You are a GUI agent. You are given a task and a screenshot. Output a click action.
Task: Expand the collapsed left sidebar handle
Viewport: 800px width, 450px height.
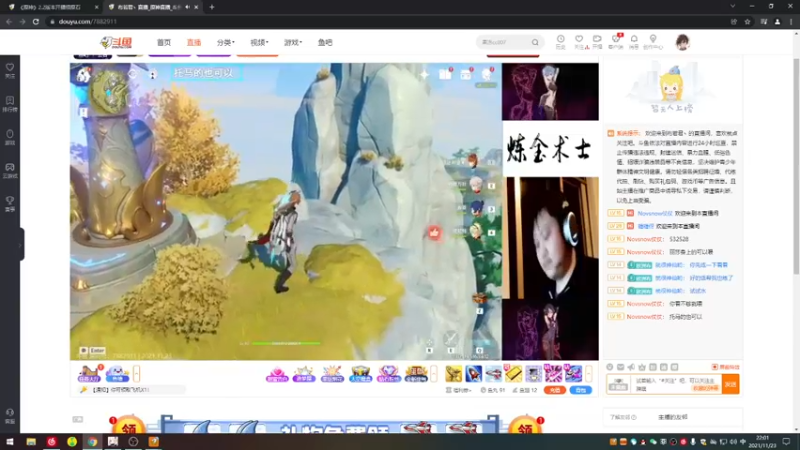[21, 244]
